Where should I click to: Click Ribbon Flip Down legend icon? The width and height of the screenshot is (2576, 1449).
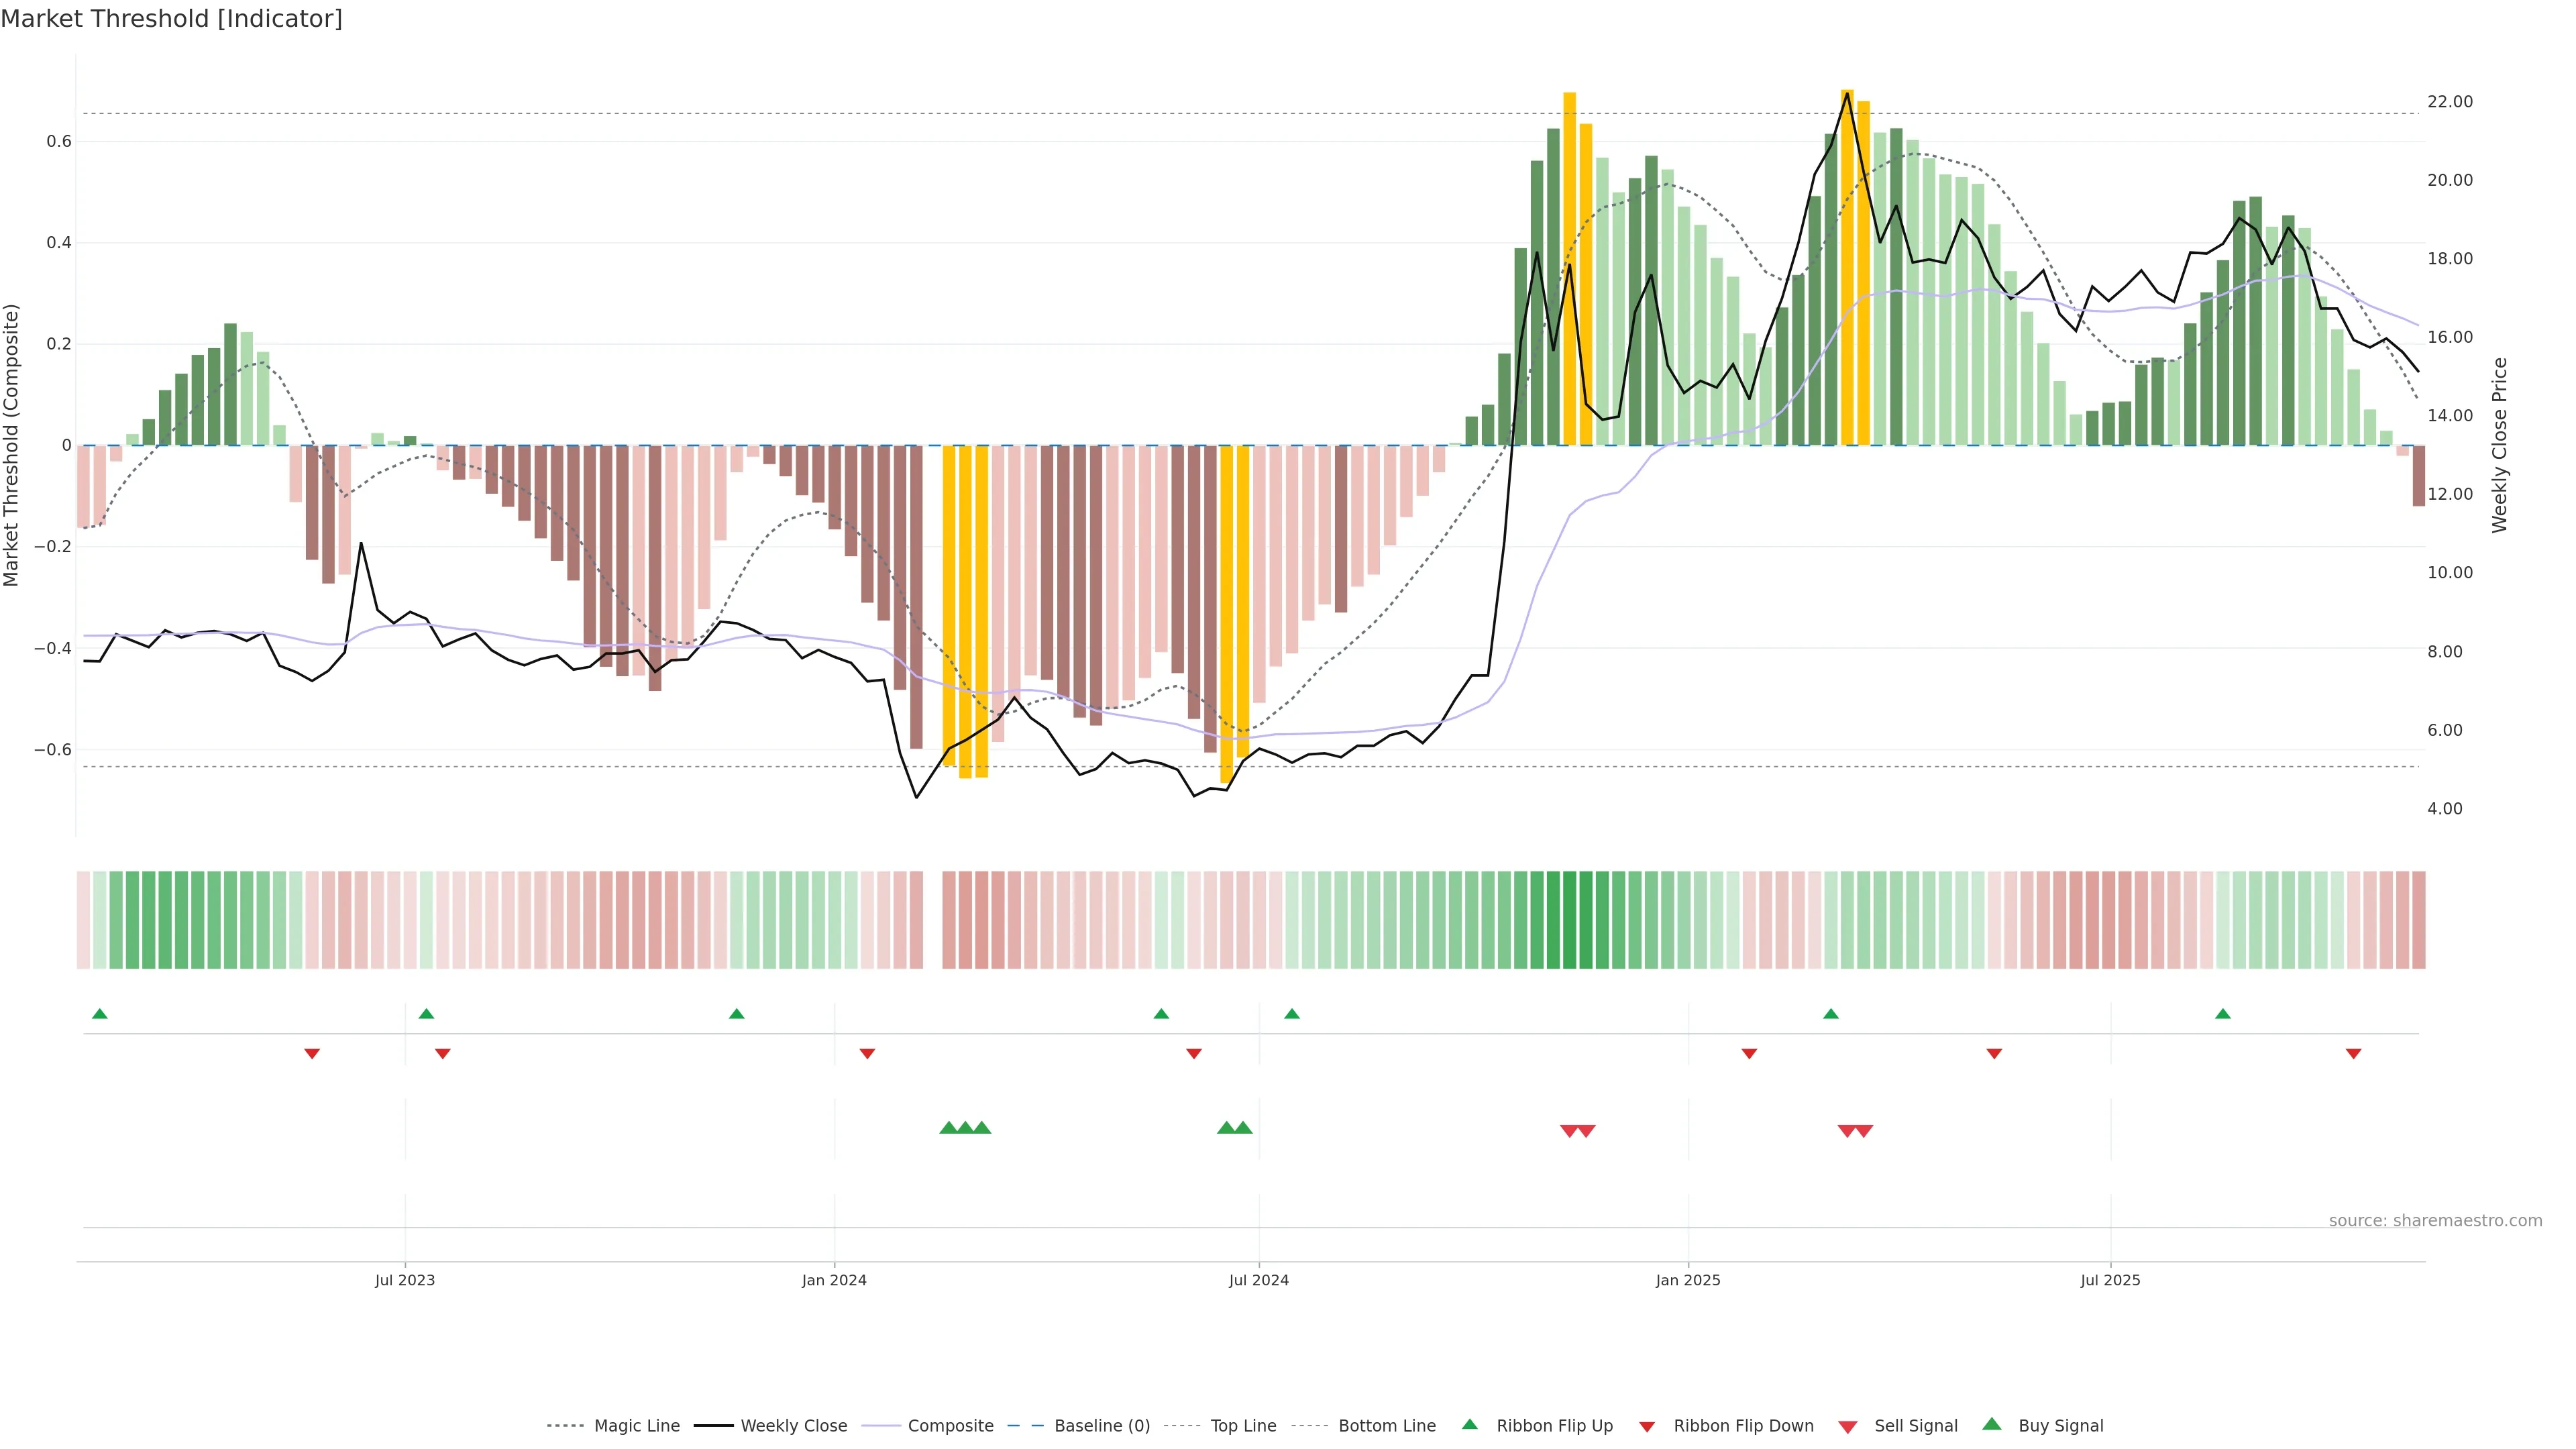[1646, 1426]
